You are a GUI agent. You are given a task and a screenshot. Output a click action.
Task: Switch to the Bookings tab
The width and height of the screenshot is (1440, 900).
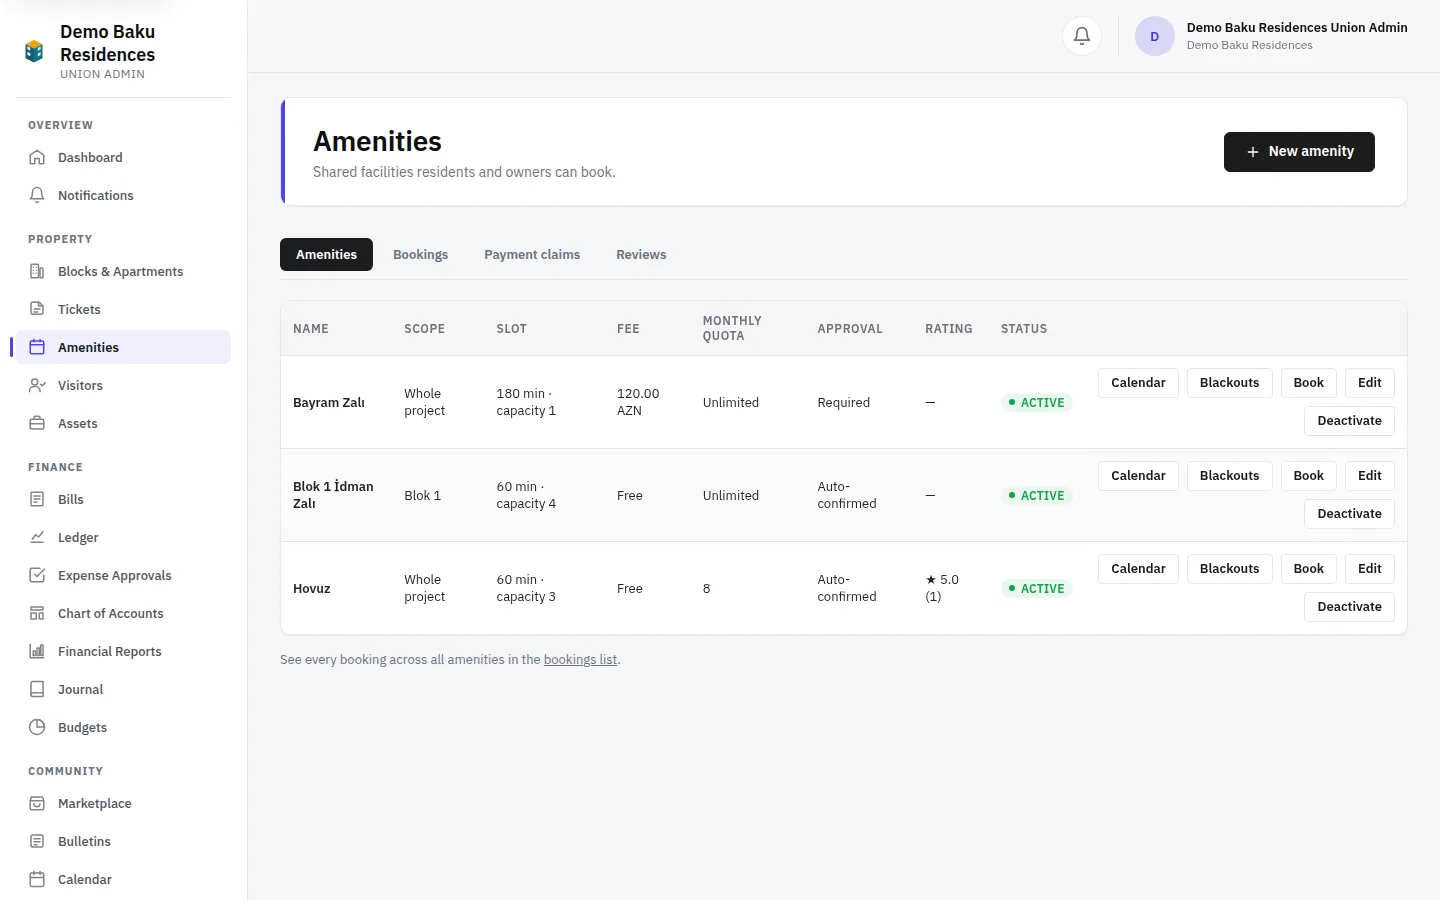click(420, 254)
